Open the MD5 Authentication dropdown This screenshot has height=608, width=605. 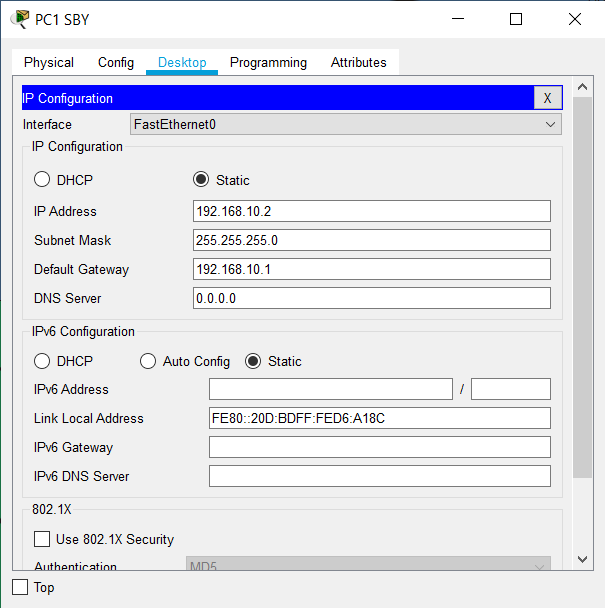pyautogui.click(x=368, y=563)
